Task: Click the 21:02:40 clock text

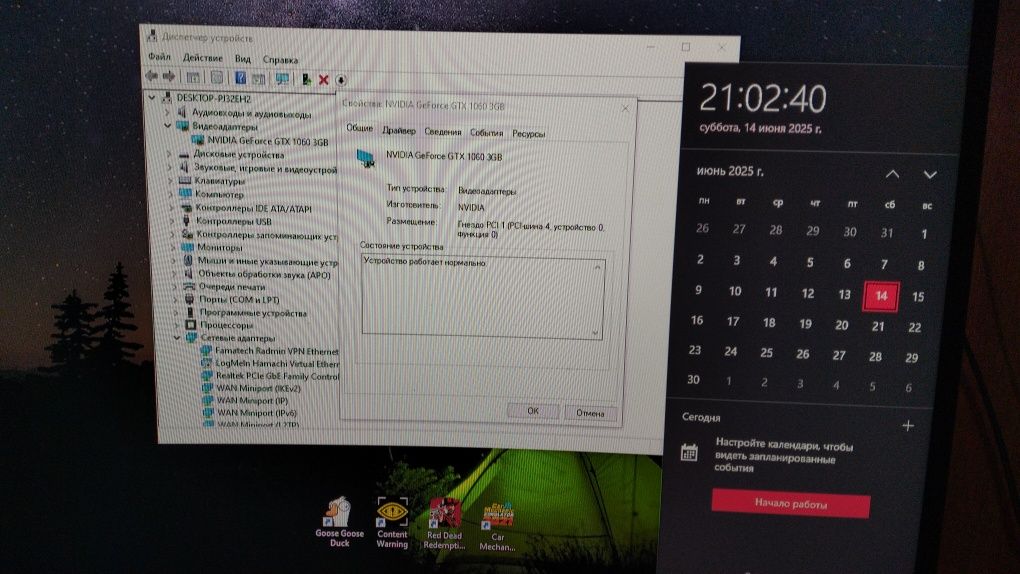Action: click(762, 98)
